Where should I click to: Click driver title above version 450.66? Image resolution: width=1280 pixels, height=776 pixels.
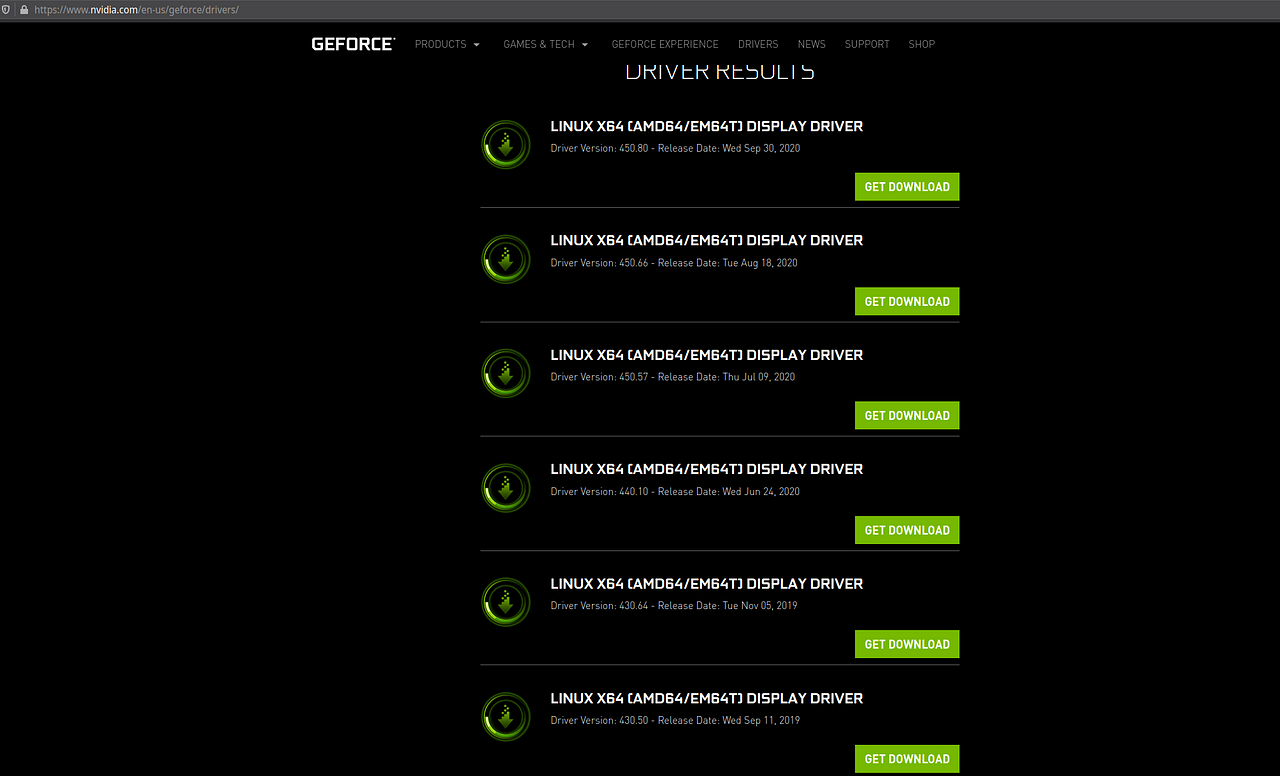(707, 240)
